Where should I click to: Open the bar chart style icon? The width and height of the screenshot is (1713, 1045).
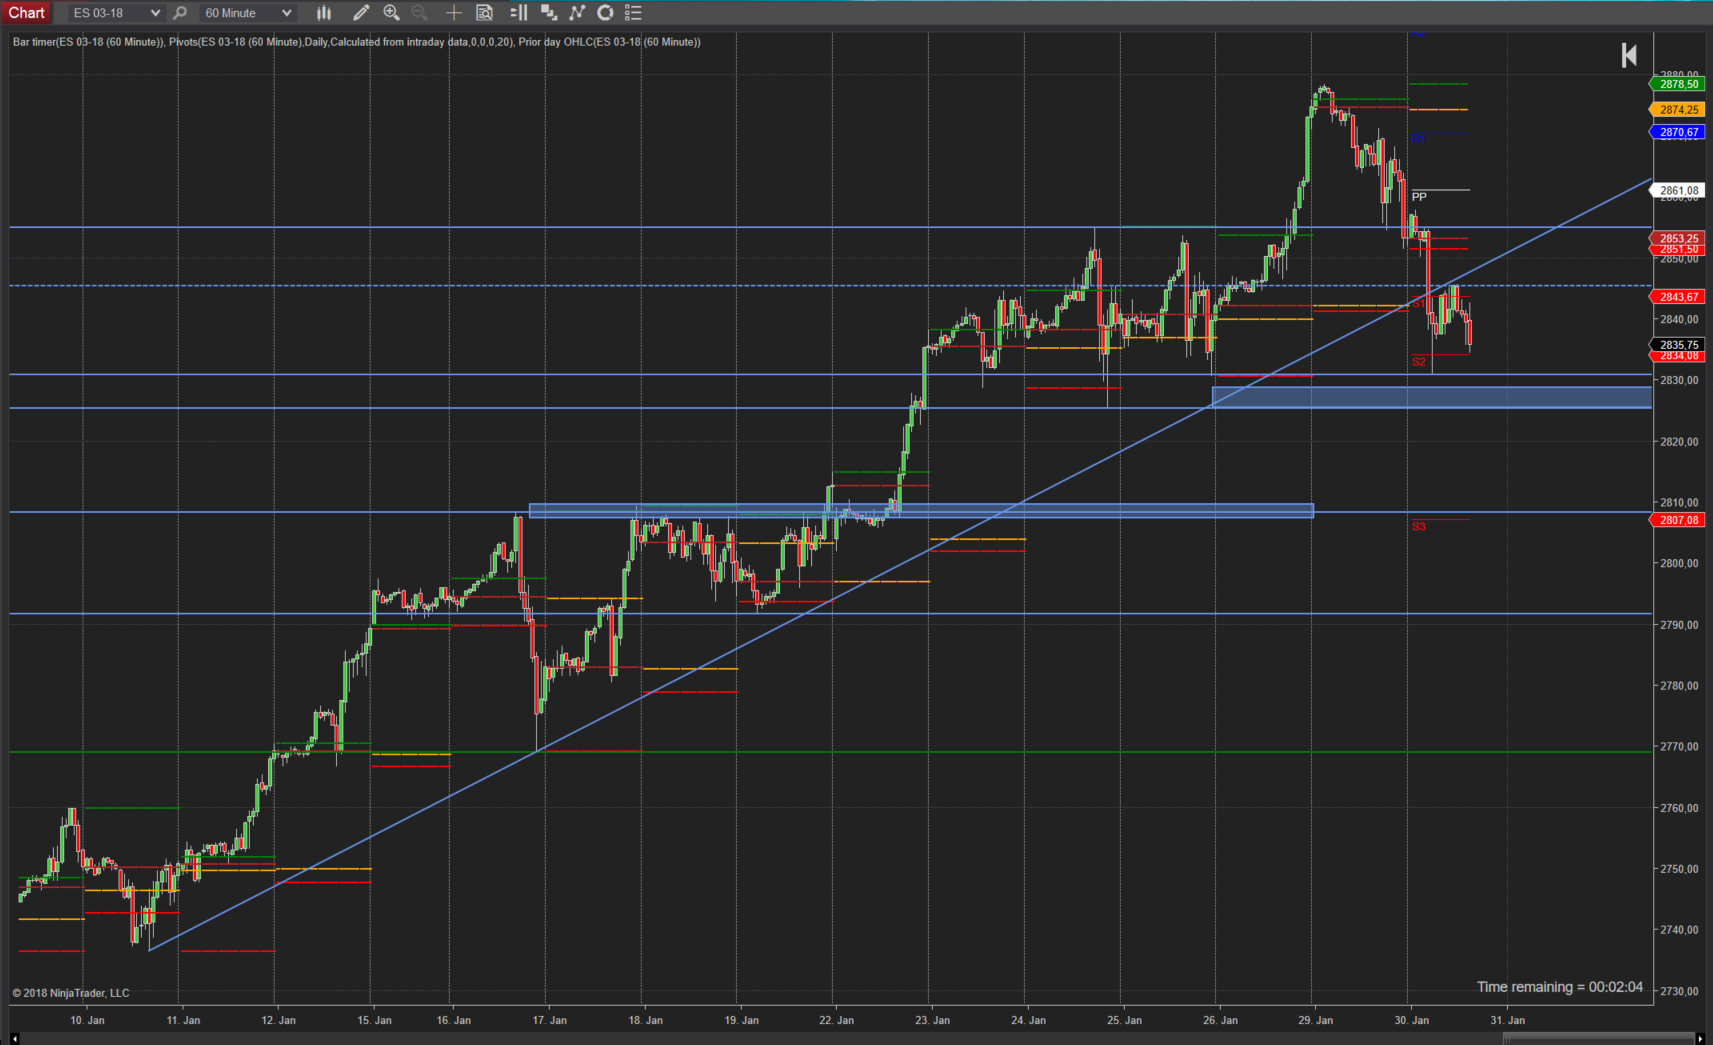tap(324, 13)
